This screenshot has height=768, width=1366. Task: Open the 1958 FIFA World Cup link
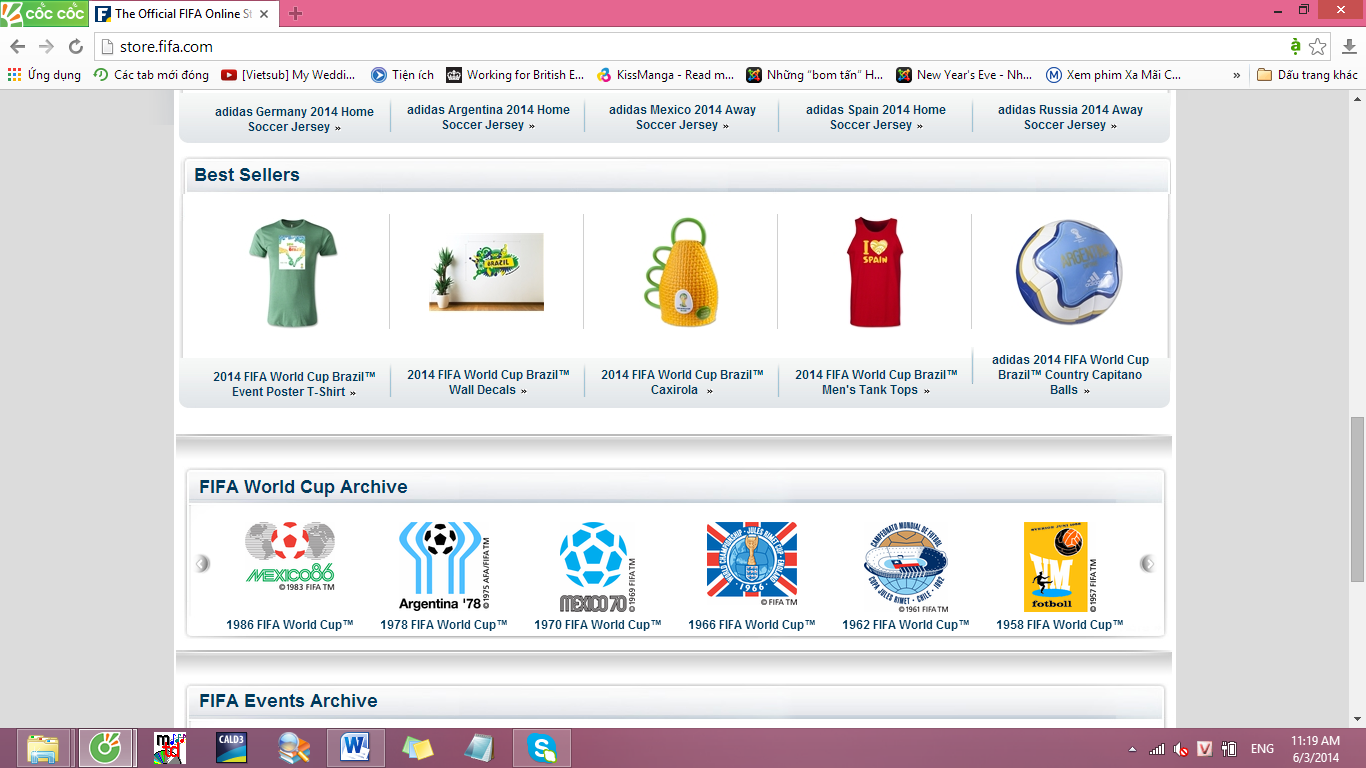click(1060, 625)
